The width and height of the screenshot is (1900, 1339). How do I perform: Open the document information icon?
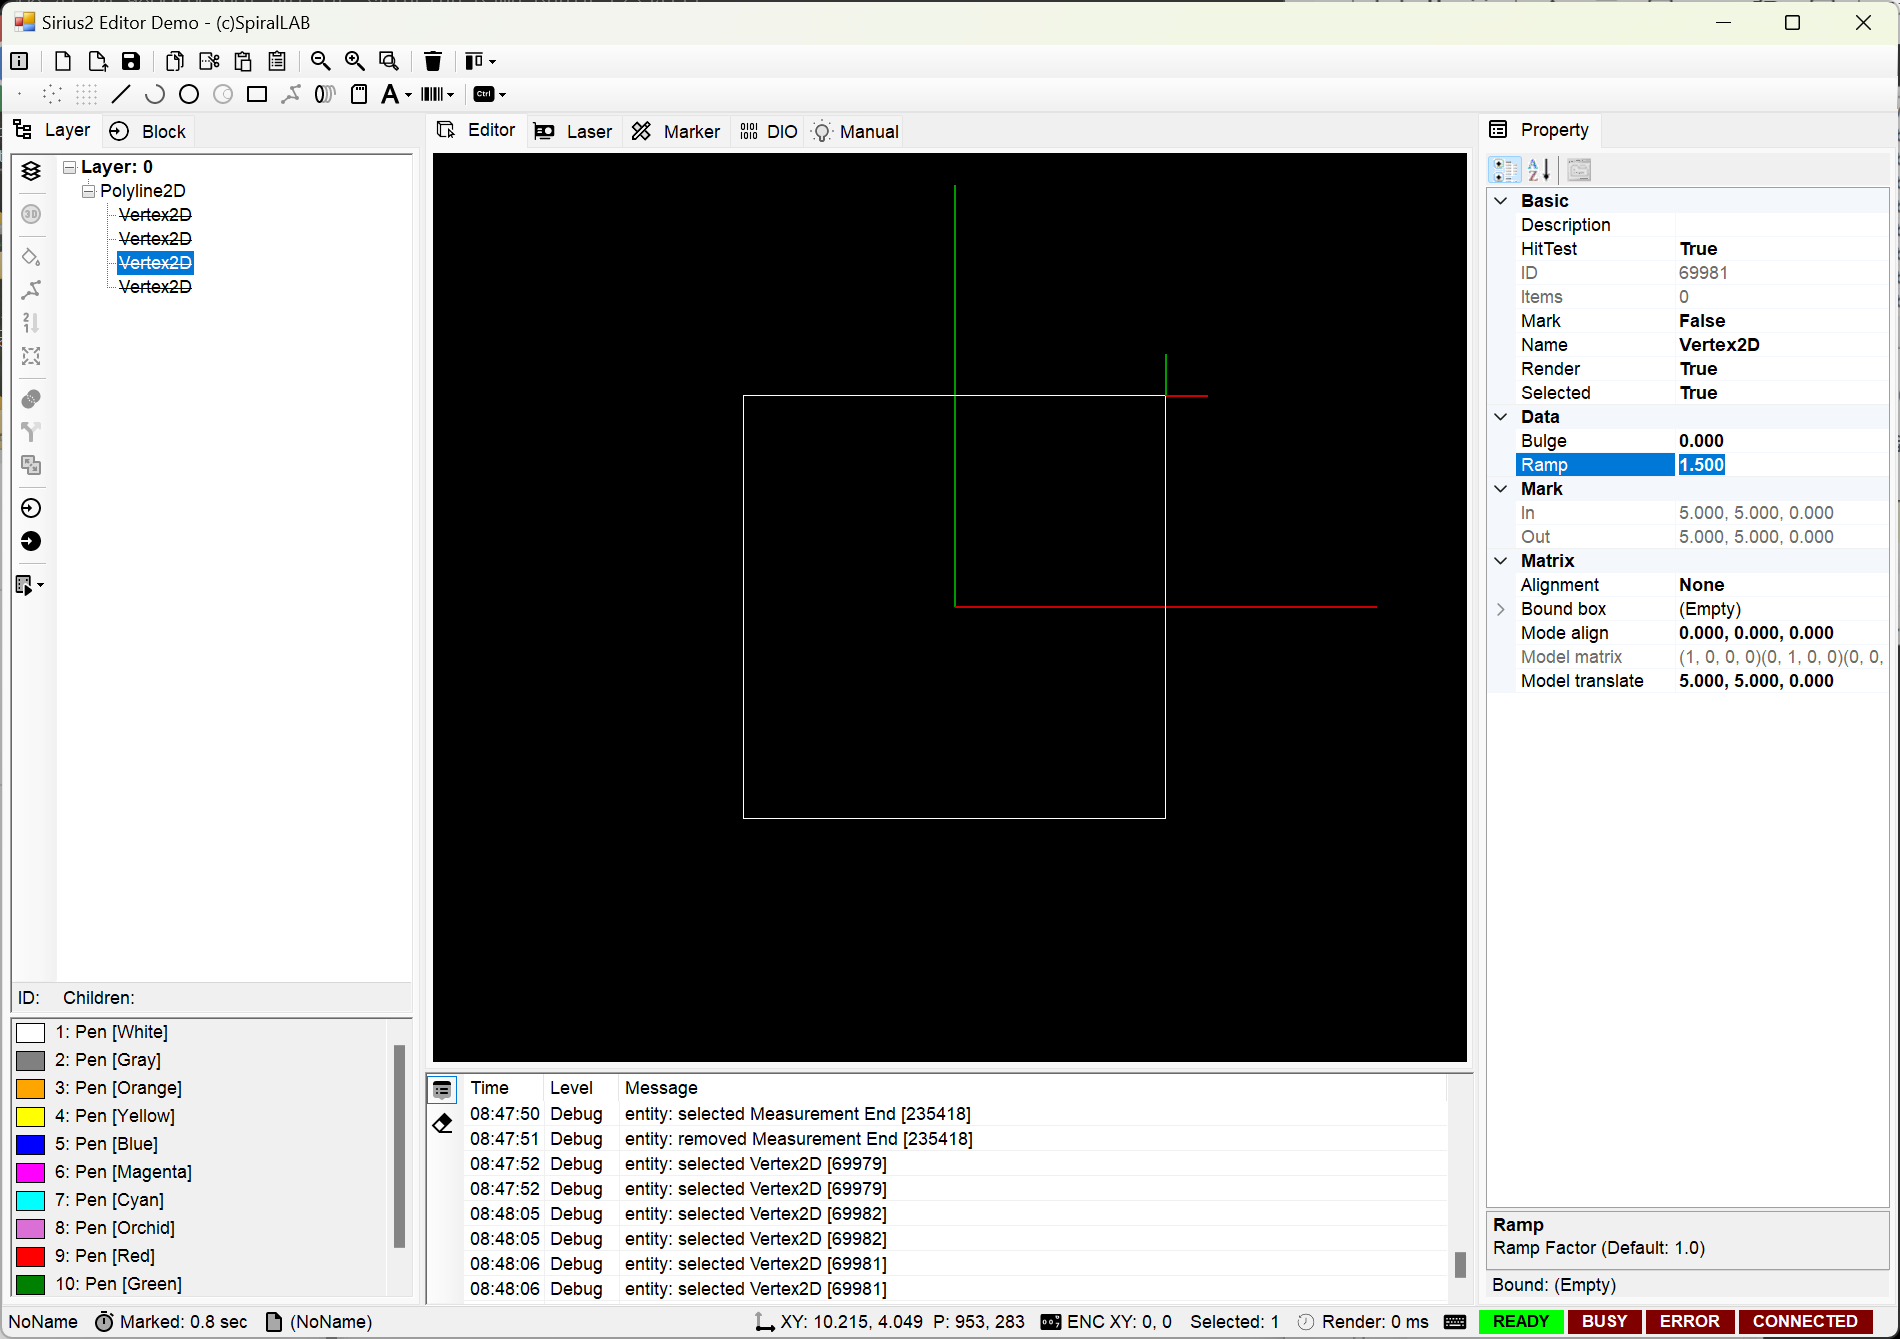click(19, 61)
